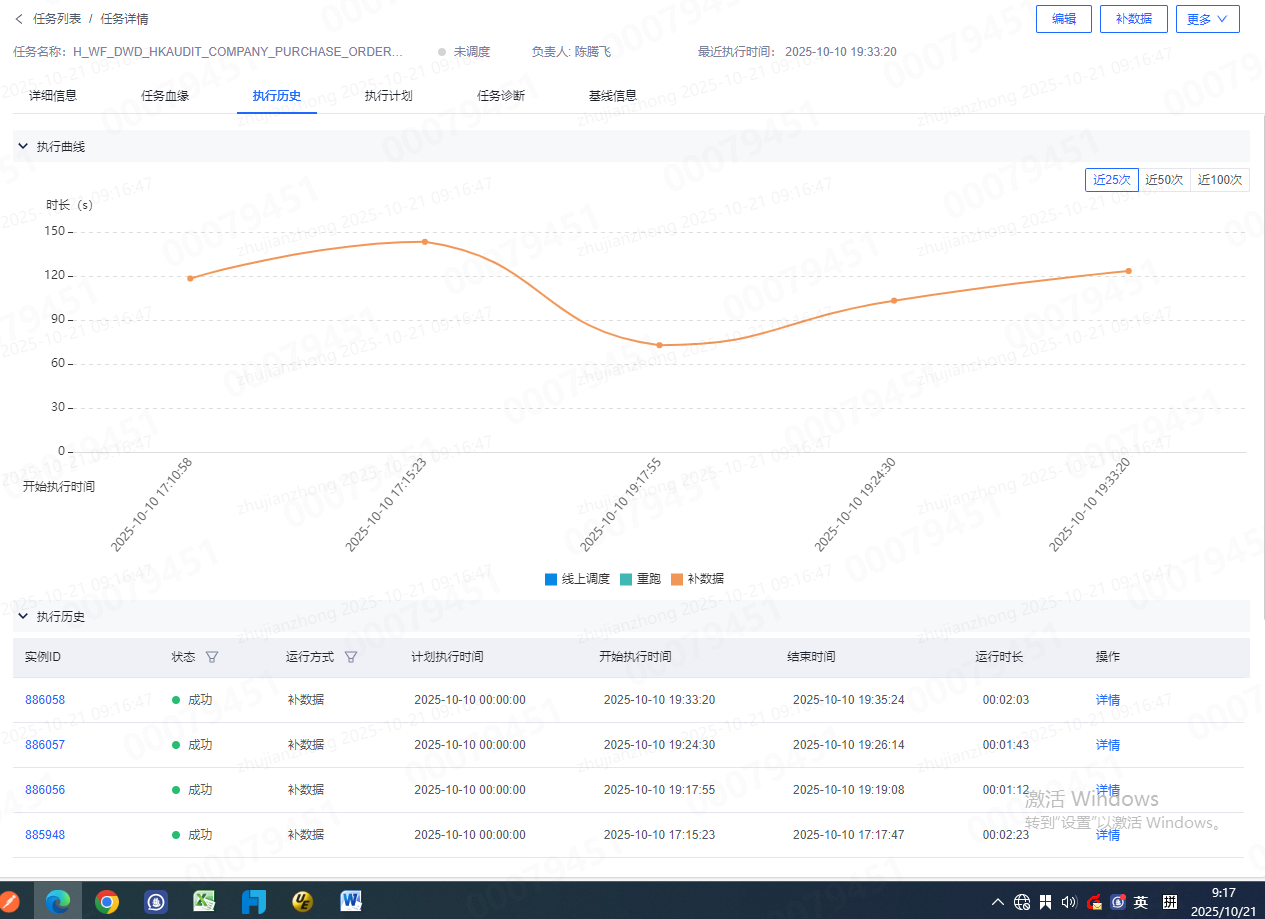The image size is (1265, 919).
Task: Switch chart range to 近100次
Action: (x=1220, y=180)
